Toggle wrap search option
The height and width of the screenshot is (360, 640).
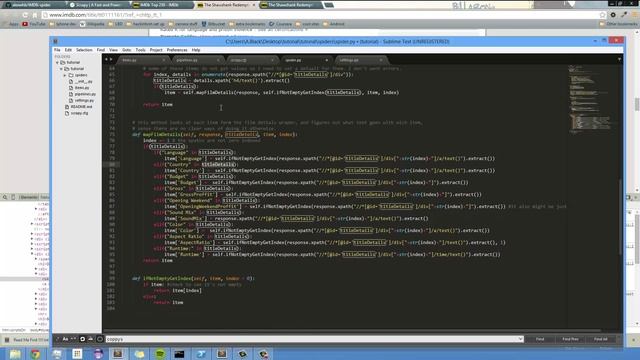82,339
